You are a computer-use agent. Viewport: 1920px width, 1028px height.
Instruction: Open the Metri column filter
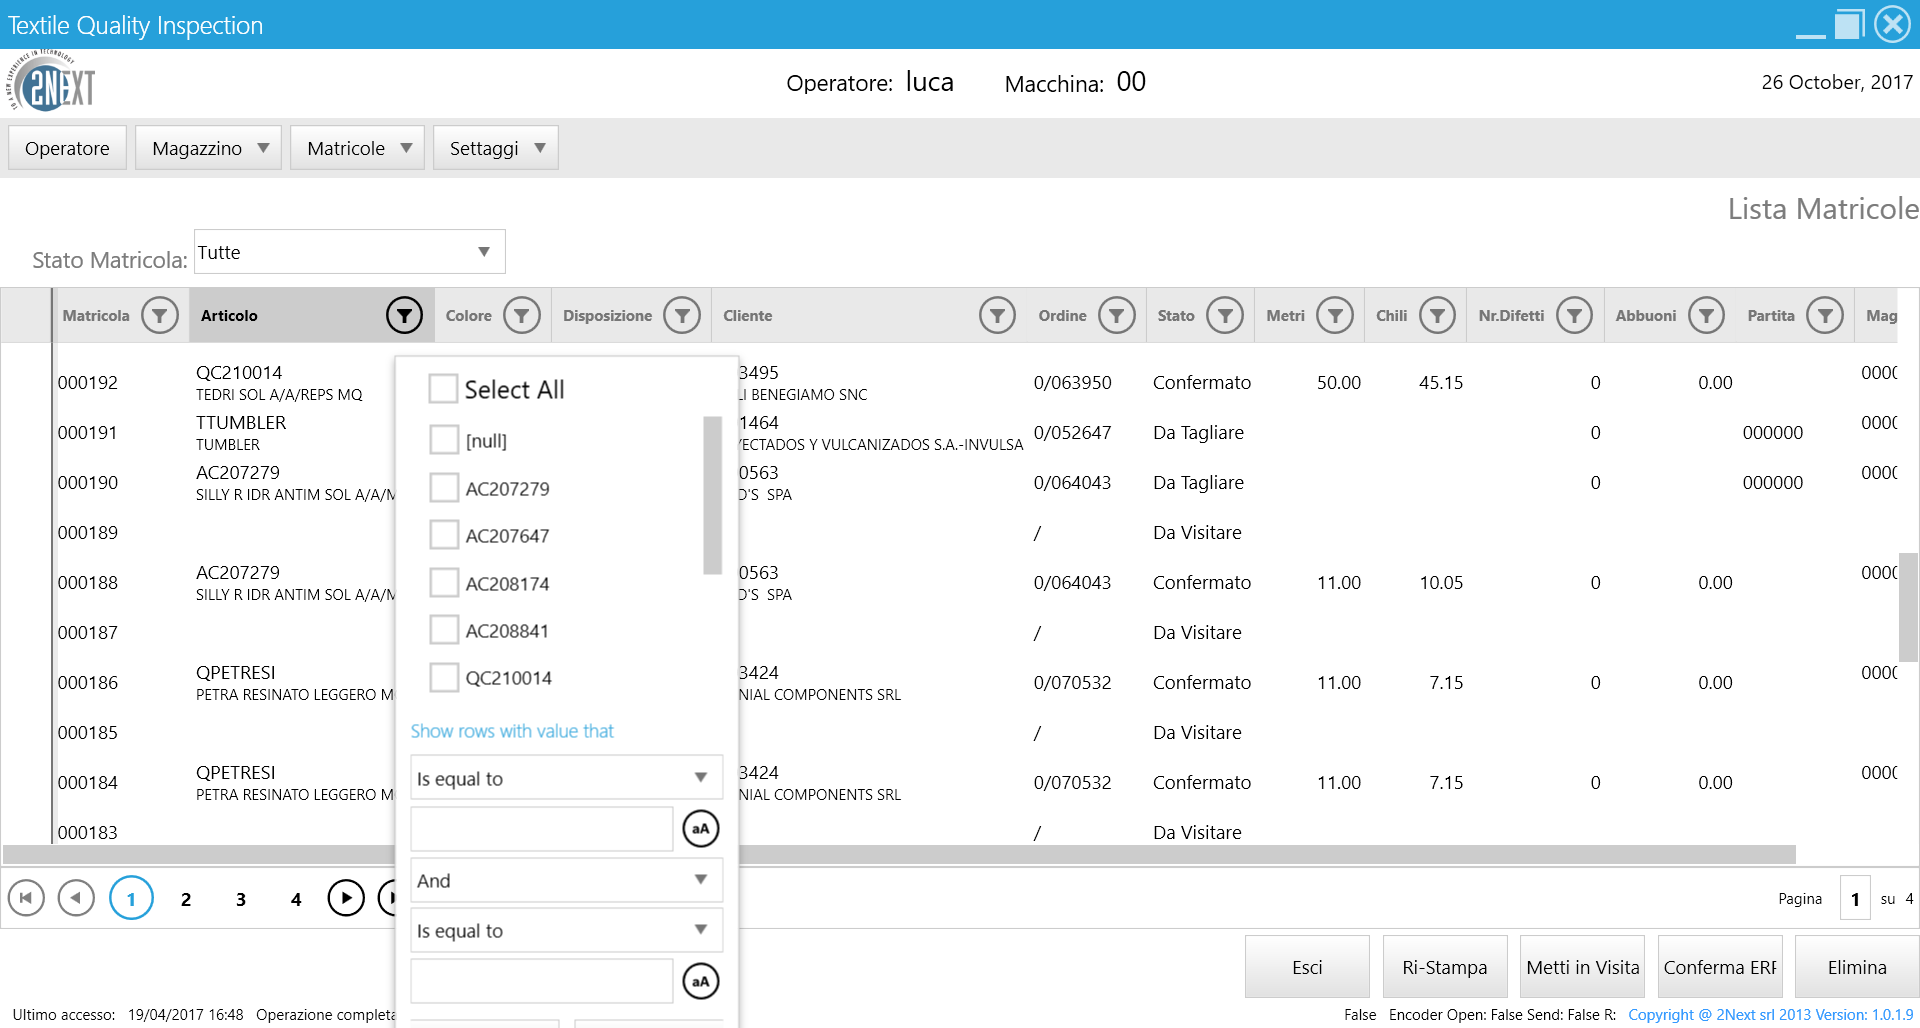[1335, 315]
